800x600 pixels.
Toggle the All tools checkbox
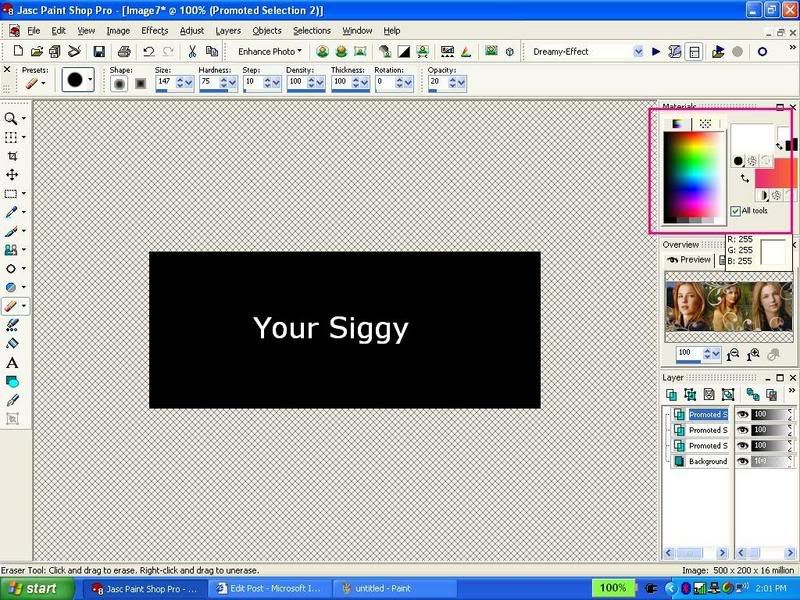(735, 211)
